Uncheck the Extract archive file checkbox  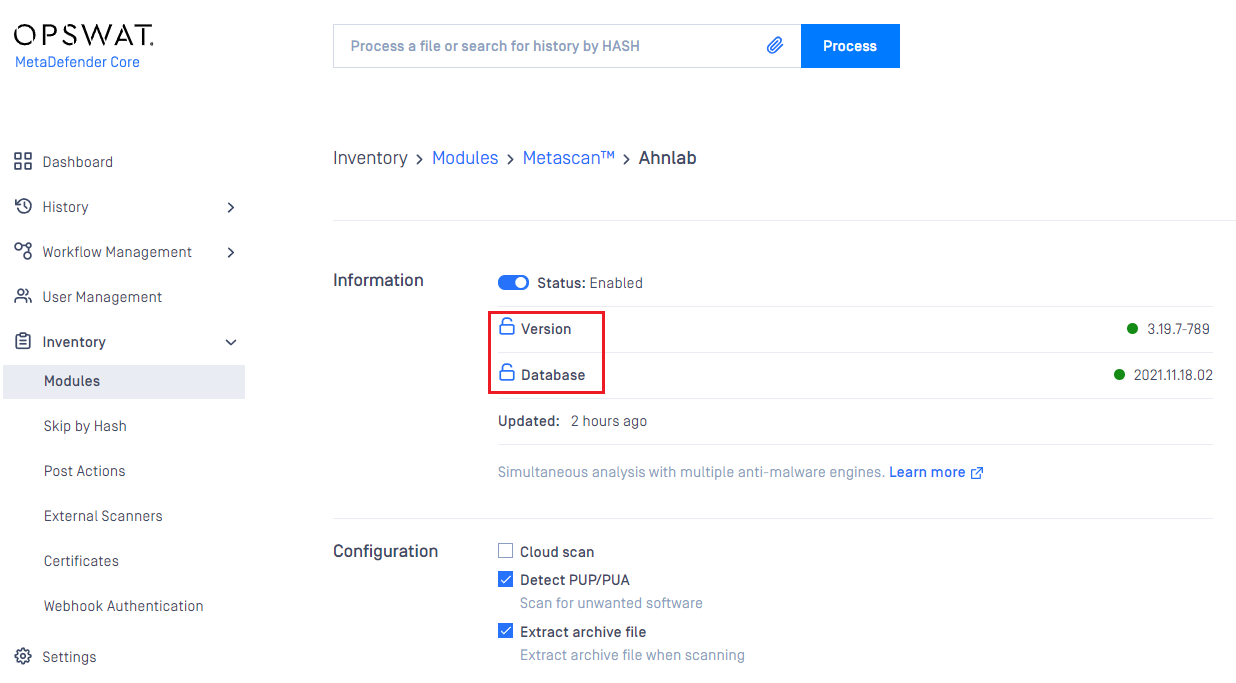pos(506,631)
